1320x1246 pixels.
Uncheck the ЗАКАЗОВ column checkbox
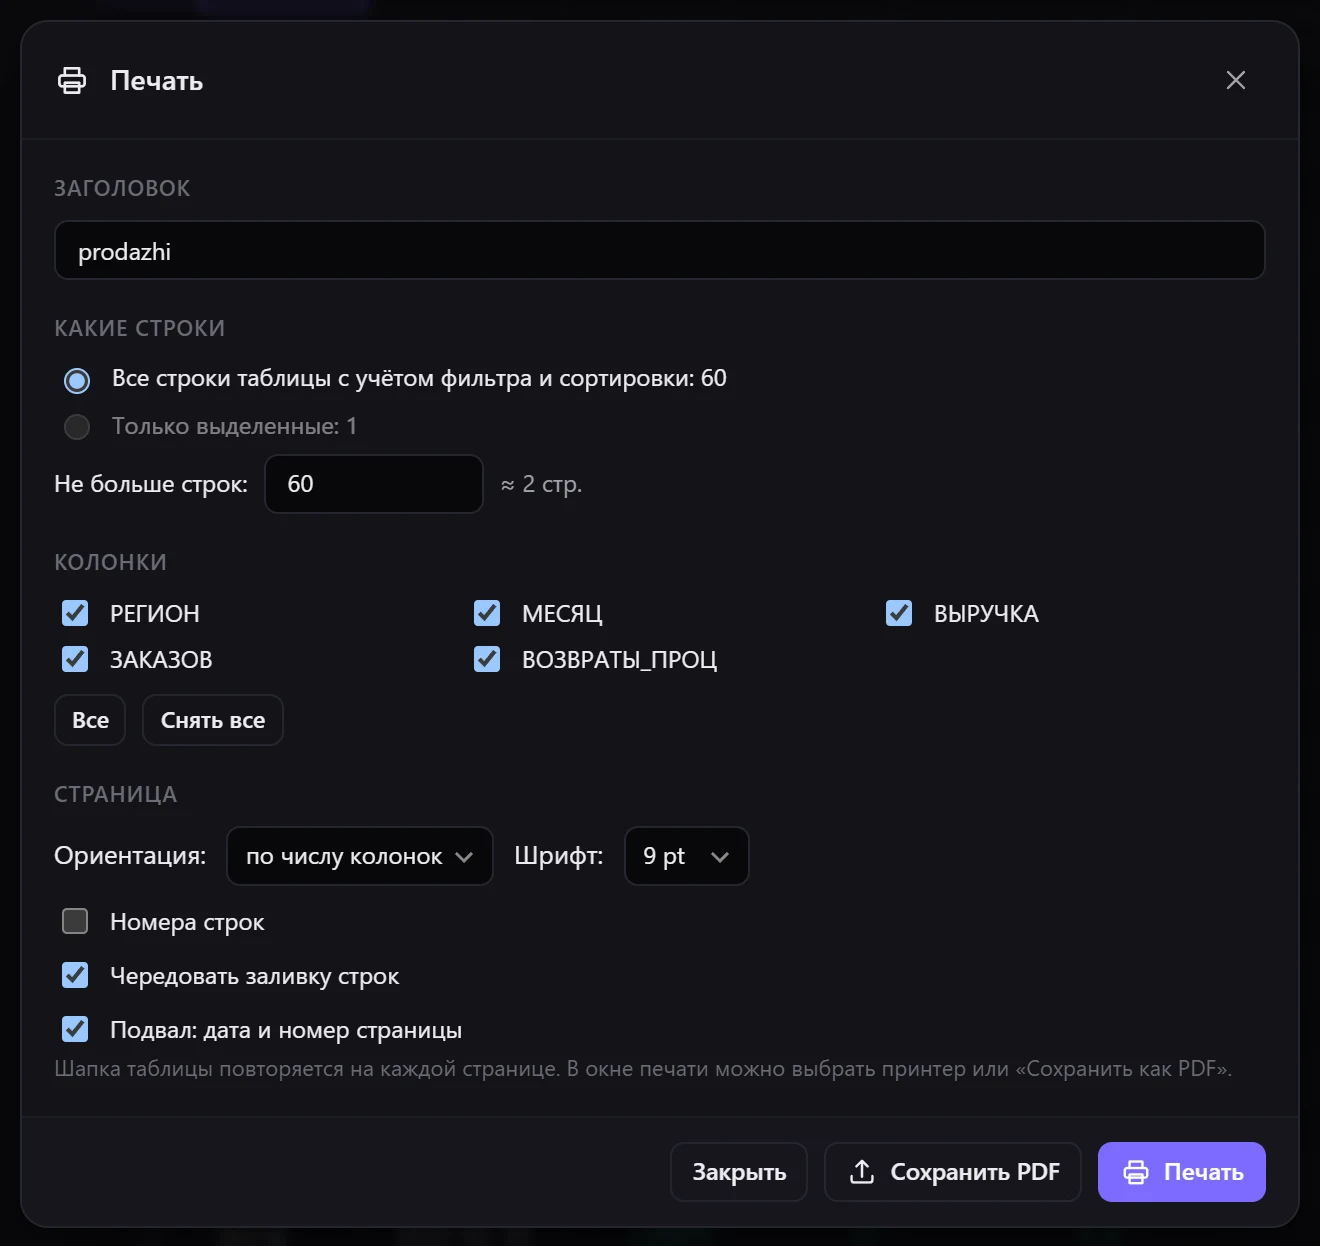75,659
